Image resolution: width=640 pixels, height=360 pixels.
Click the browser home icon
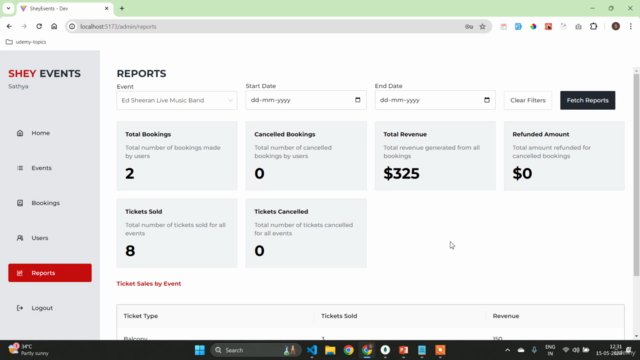[x=54, y=27]
